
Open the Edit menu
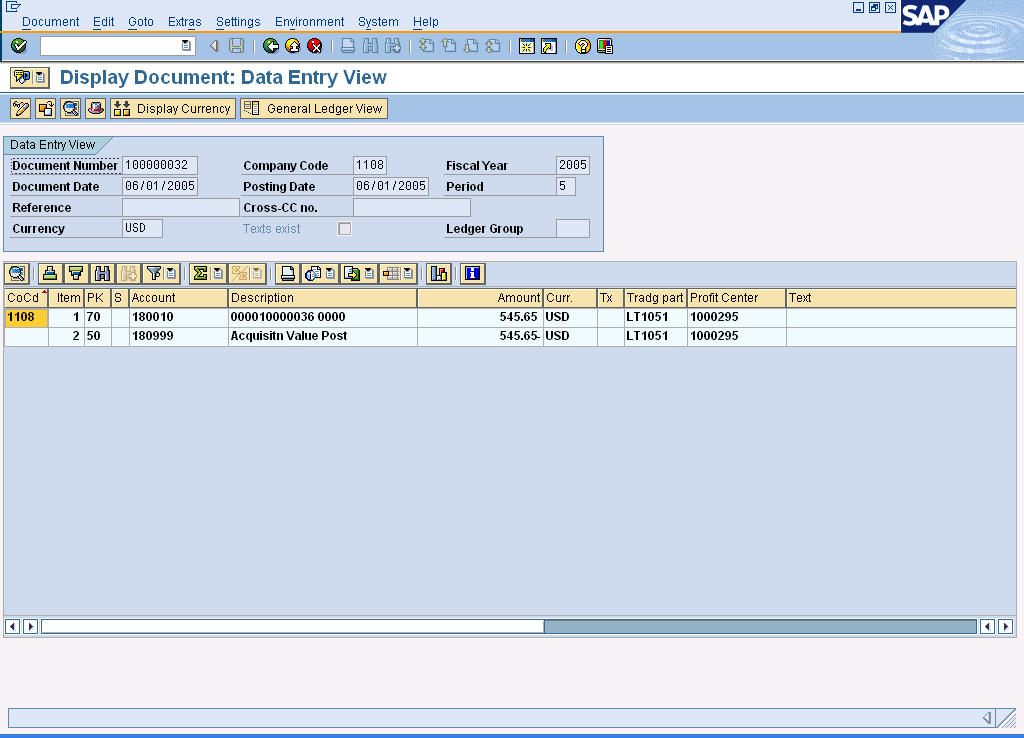[x=103, y=22]
